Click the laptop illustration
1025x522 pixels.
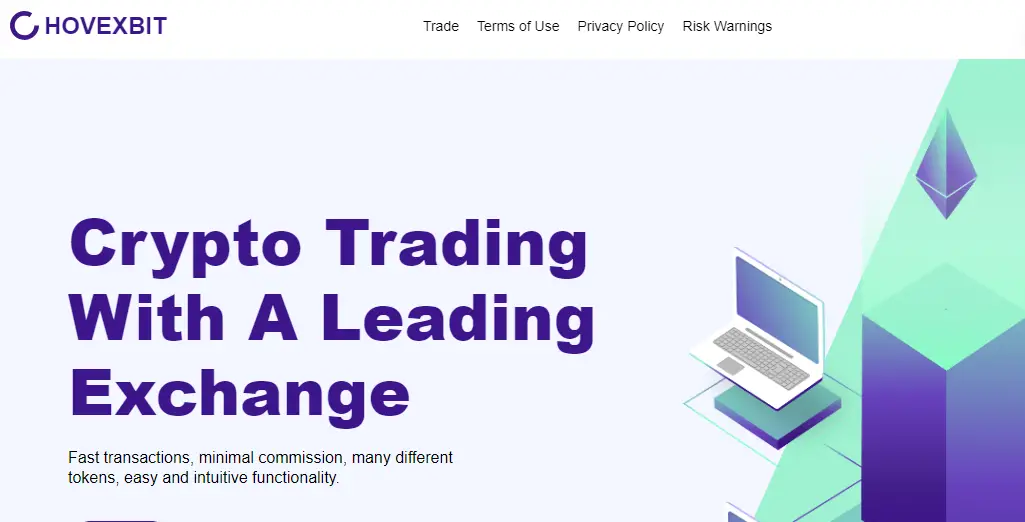tap(758, 329)
